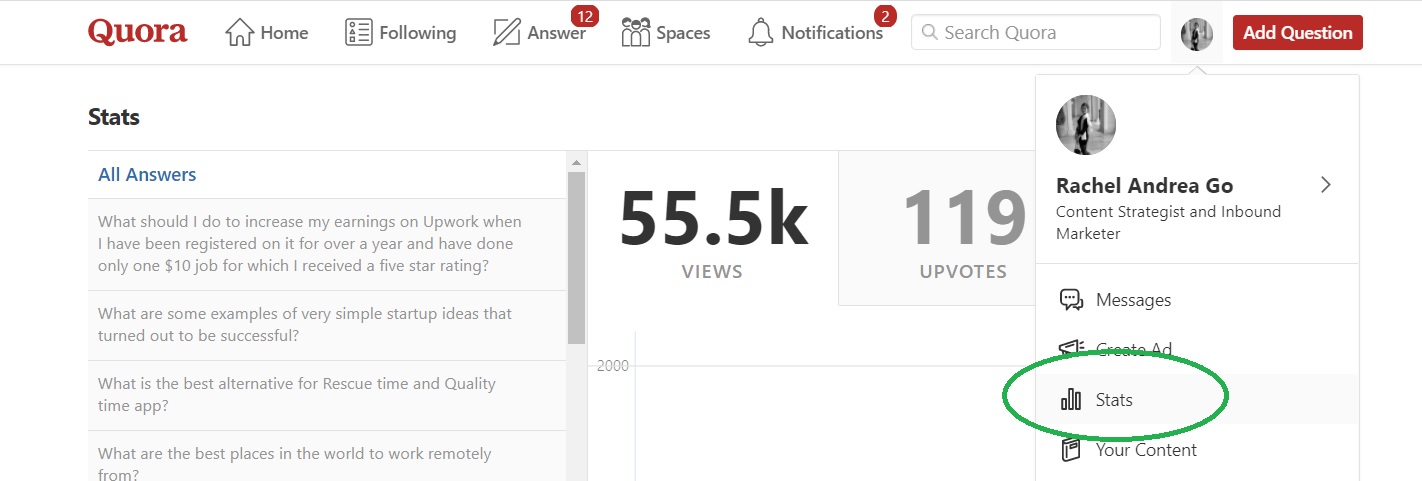Image resolution: width=1422 pixels, height=481 pixels.
Task: Select the Rescue time alternative question
Action: (327, 395)
